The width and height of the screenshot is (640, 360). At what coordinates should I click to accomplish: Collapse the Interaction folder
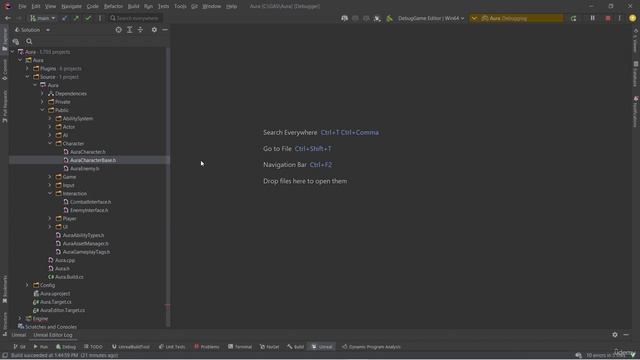[x=50, y=193]
